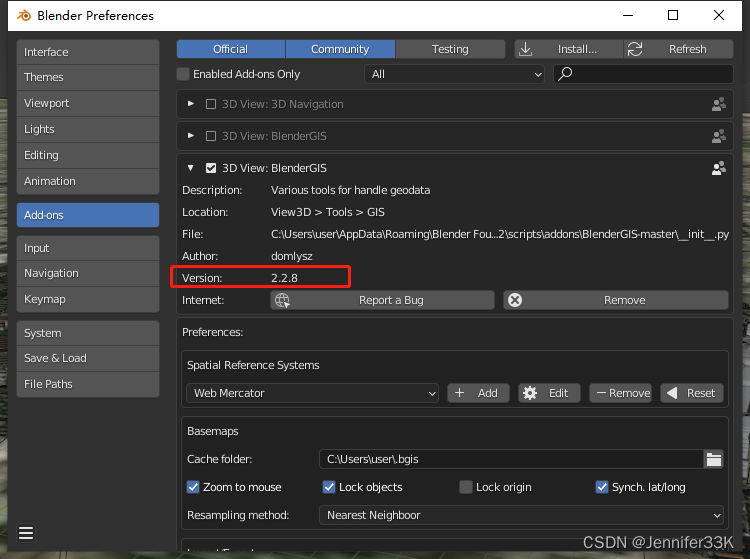Open System preferences

(x=88, y=333)
